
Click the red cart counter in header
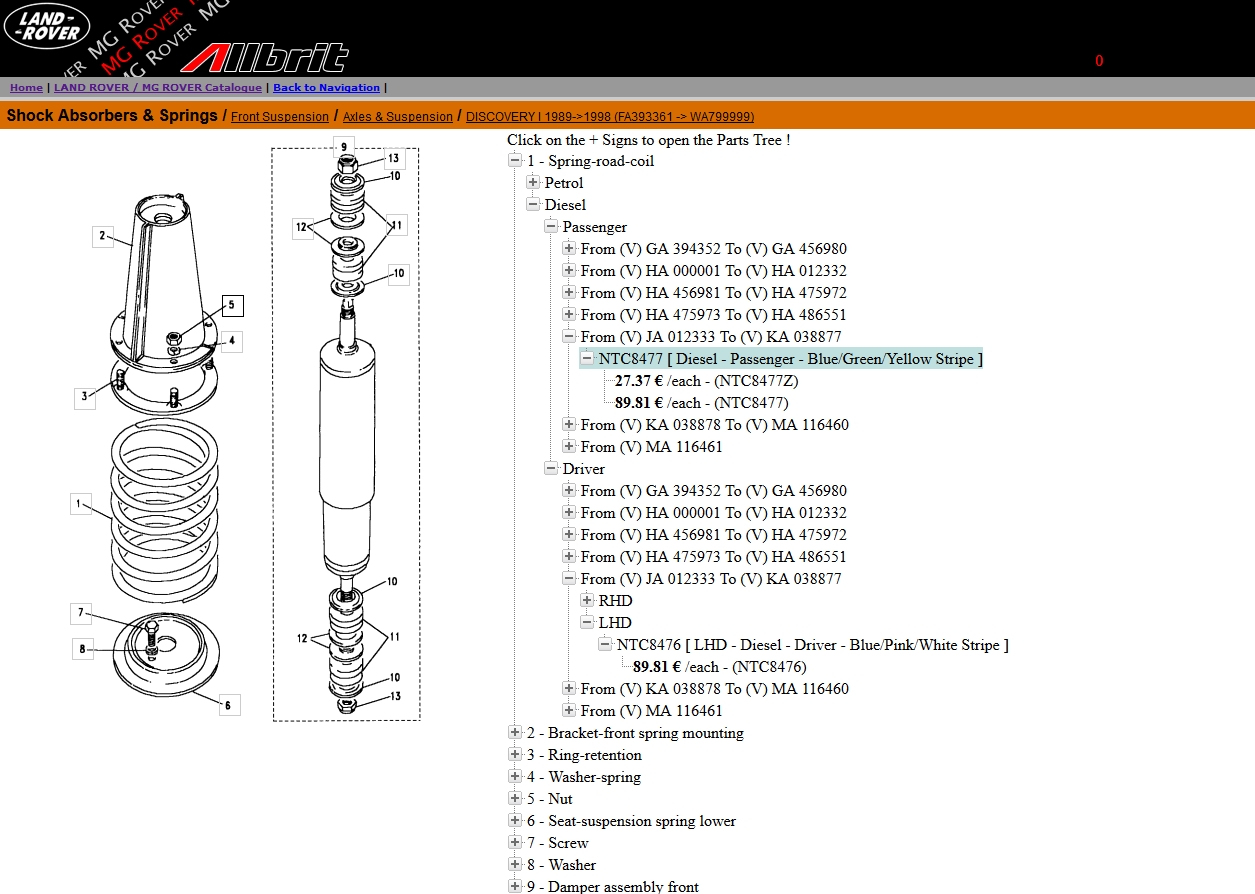click(1099, 61)
